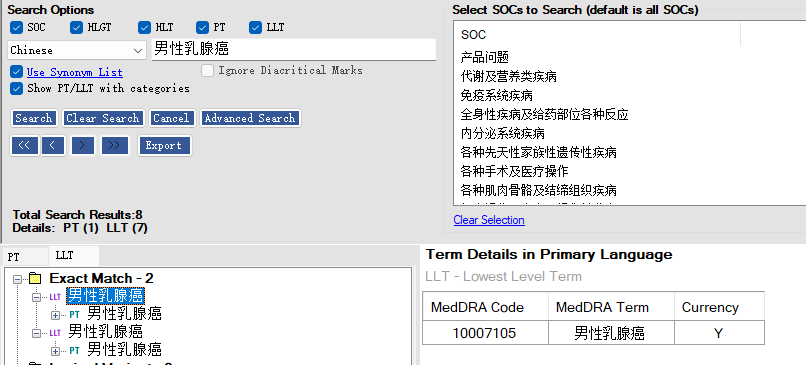Screen dimensions: 806x365
Task: Disable the LLT search option checkbox
Action: 255,28
